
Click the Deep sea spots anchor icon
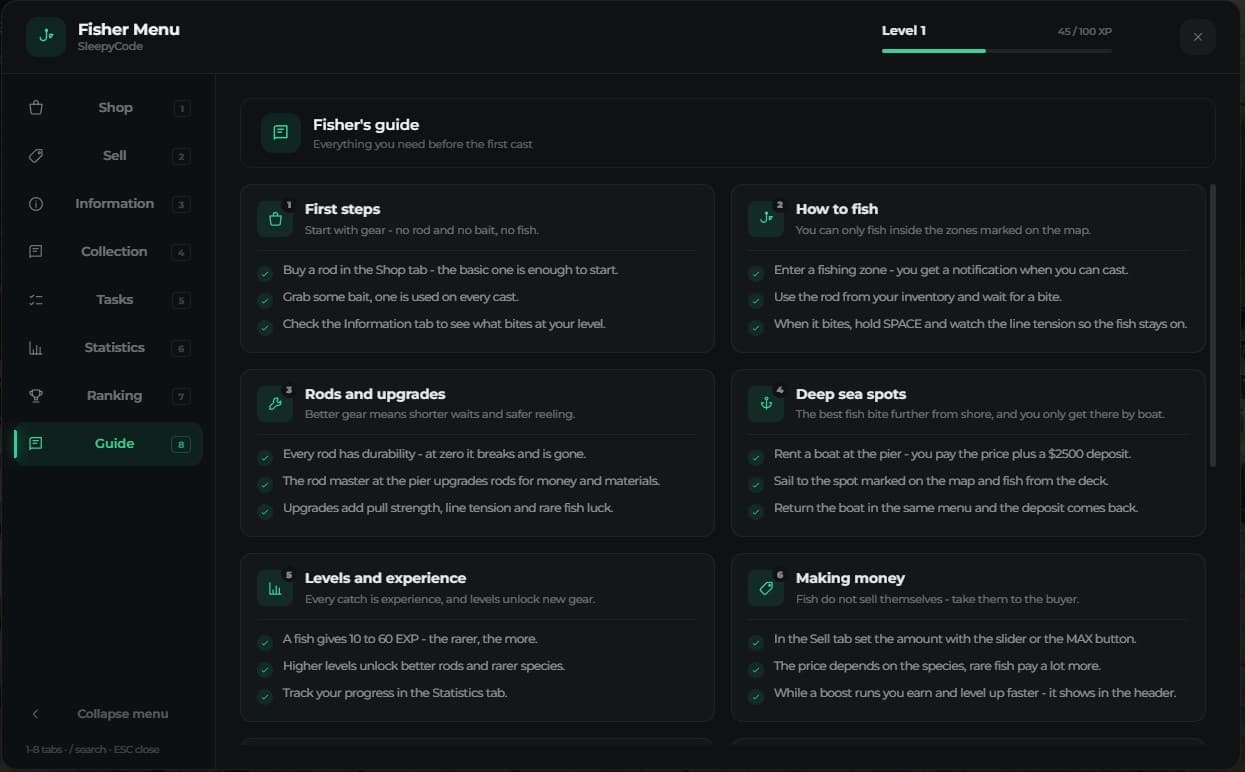tap(766, 404)
